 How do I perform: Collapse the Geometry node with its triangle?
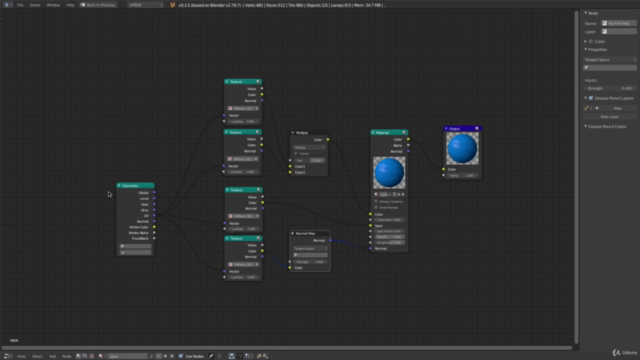pyautogui.click(x=119, y=186)
